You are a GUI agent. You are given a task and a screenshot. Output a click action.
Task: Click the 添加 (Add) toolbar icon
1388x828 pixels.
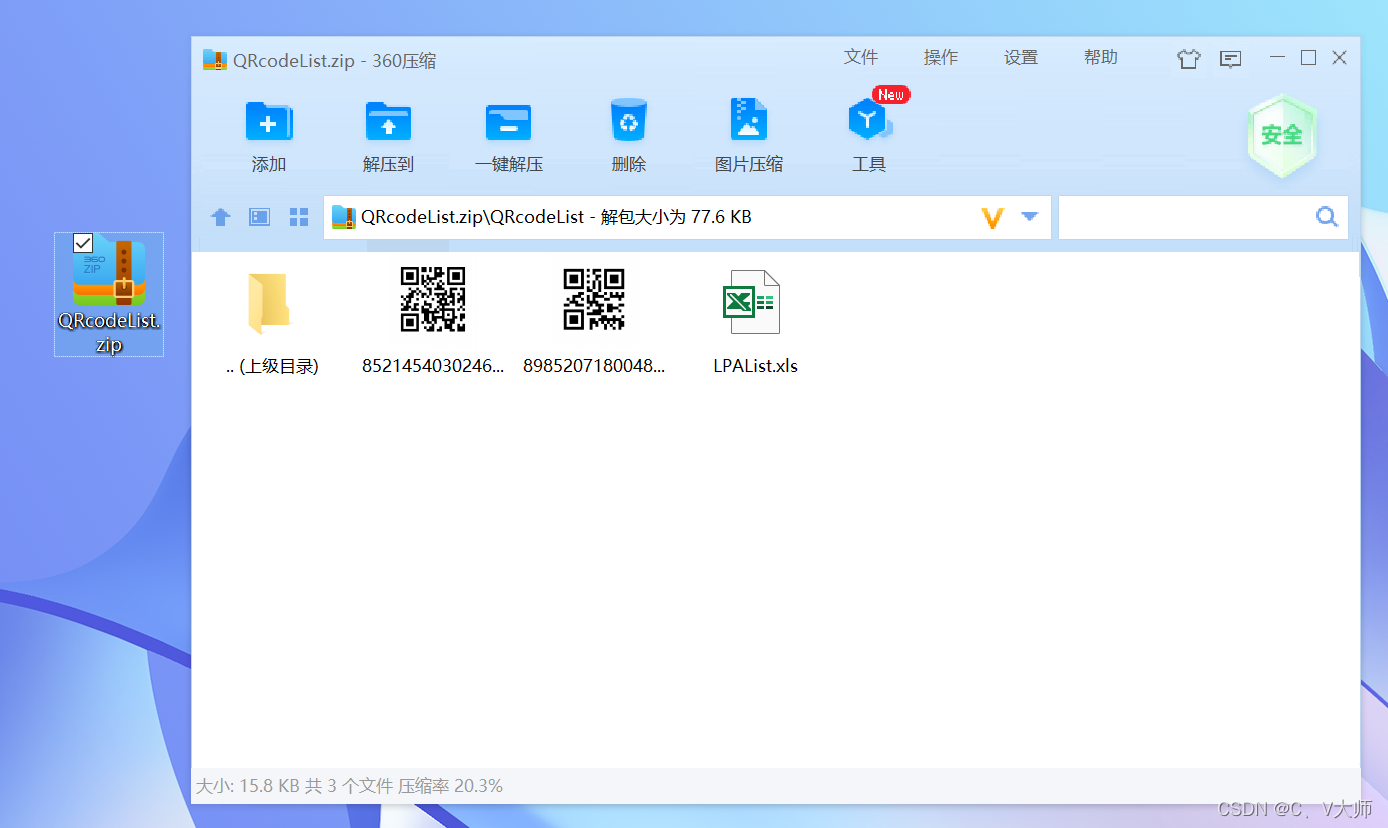click(269, 122)
